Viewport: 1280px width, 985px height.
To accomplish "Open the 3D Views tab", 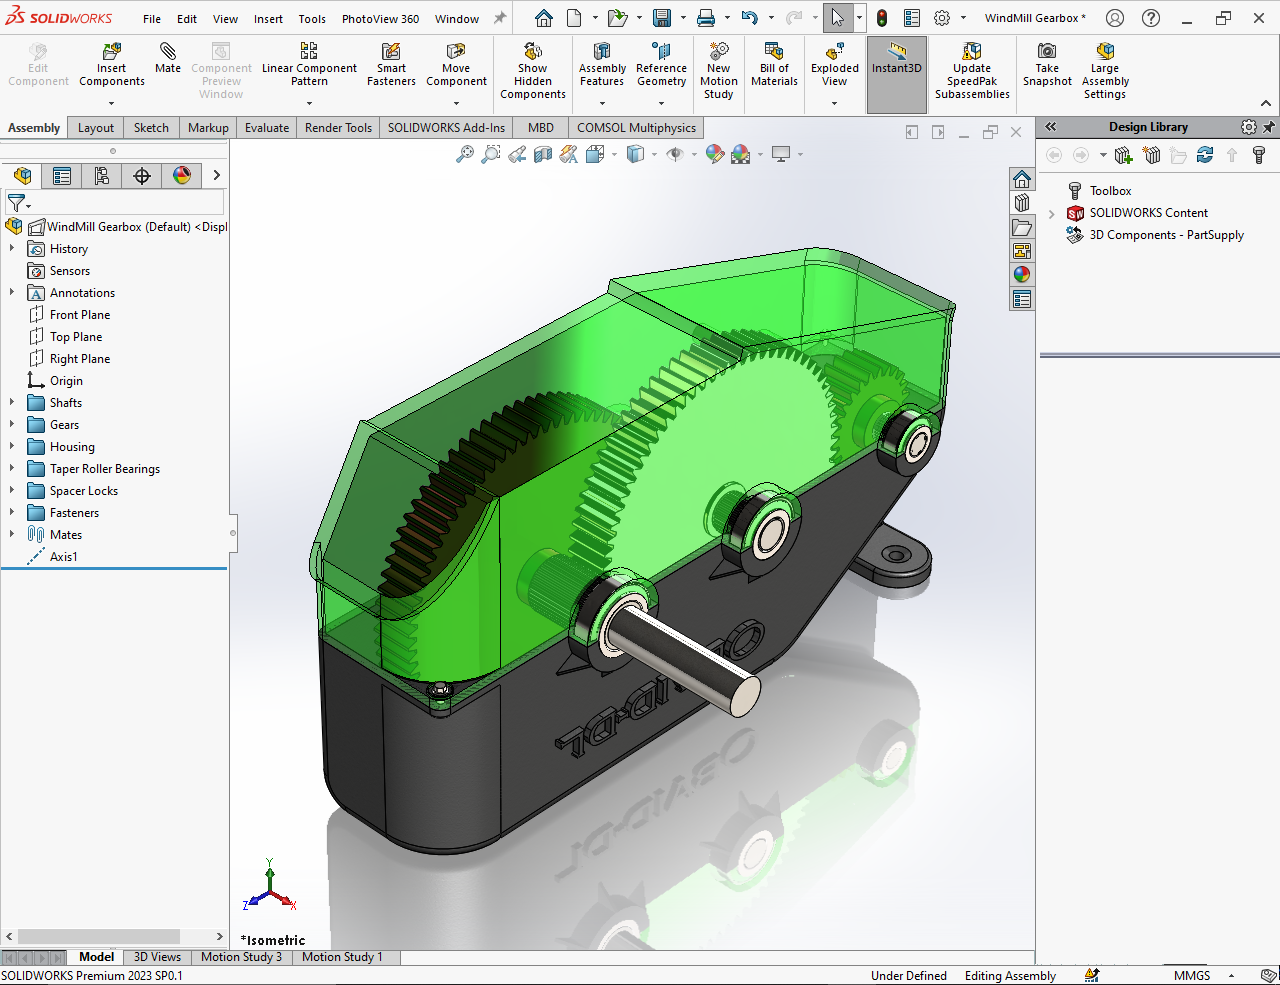I will coord(157,957).
